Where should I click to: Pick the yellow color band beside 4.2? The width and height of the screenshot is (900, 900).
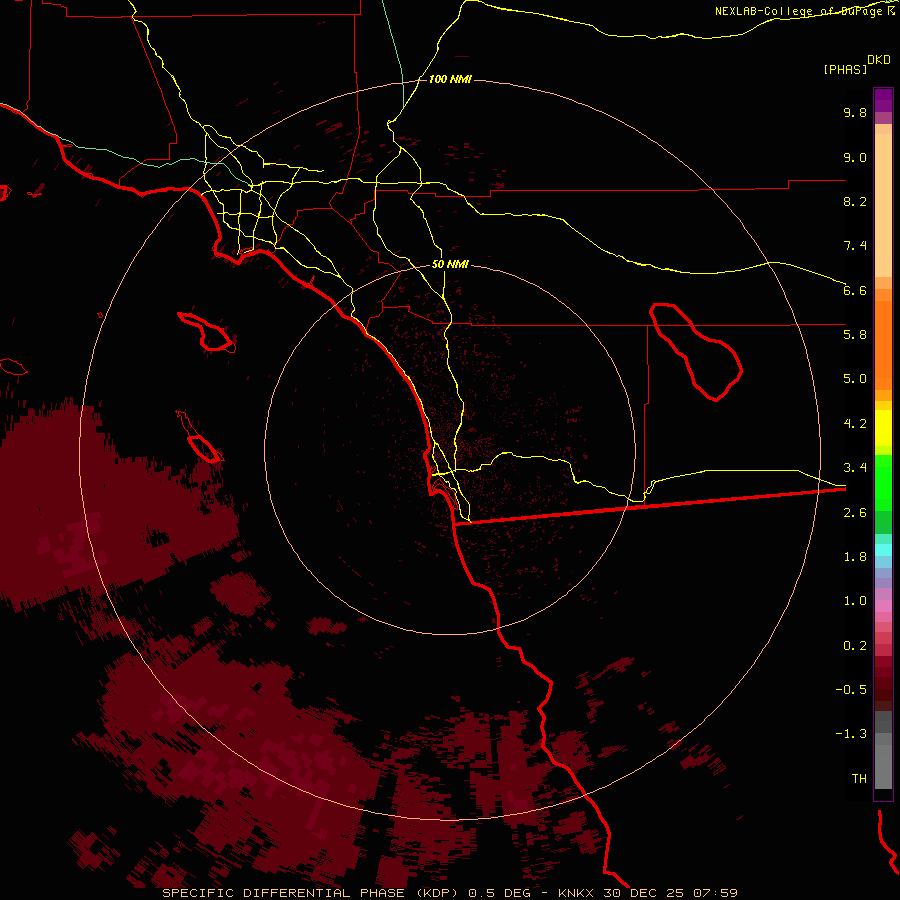883,428
